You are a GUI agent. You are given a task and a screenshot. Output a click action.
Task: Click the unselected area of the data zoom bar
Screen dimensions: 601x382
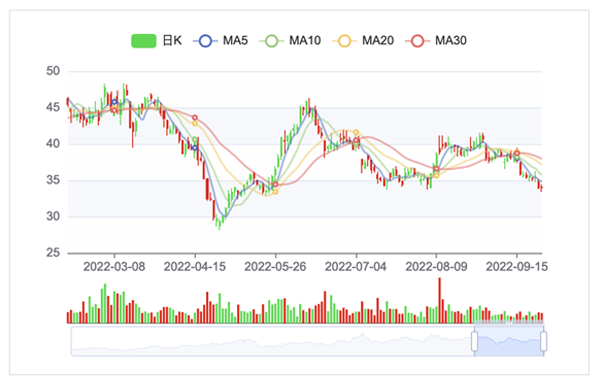[272, 341]
